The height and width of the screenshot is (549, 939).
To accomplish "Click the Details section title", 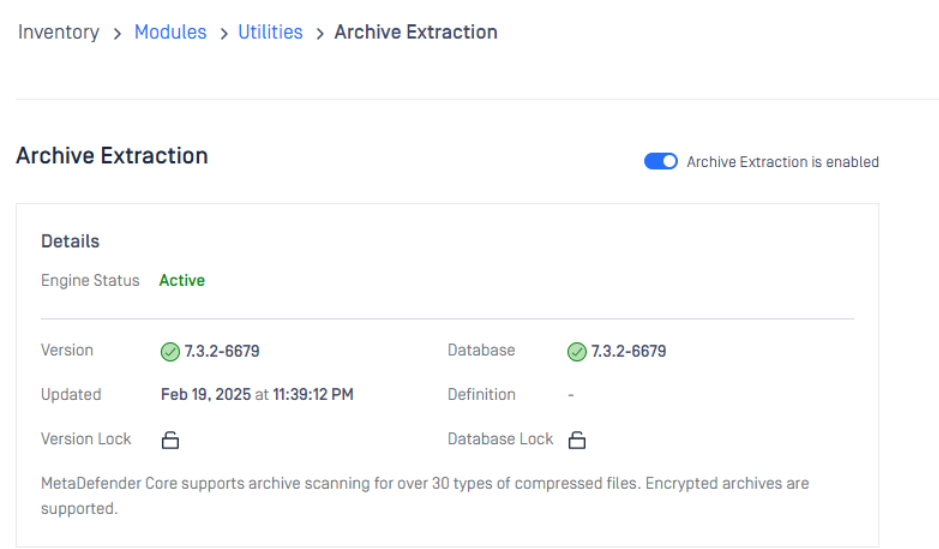I will 70,241.
